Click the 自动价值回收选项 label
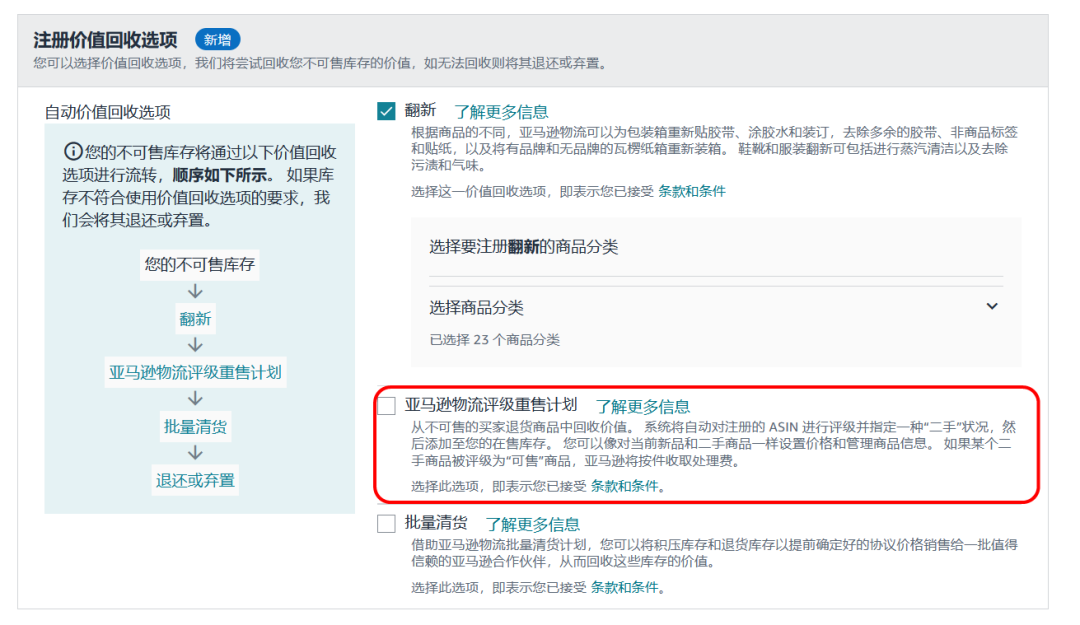 tap(107, 112)
